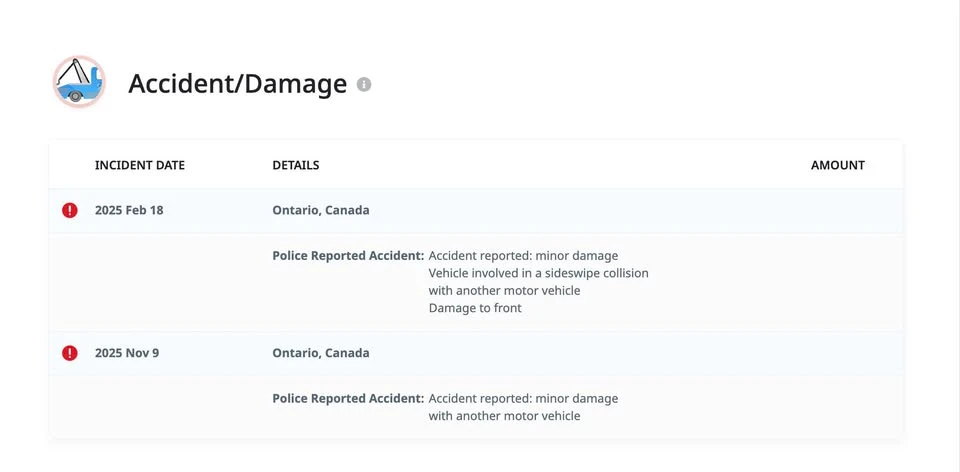The width and height of the screenshot is (960, 472).
Task: Select the sideswipe collision detail line
Action: point(538,273)
